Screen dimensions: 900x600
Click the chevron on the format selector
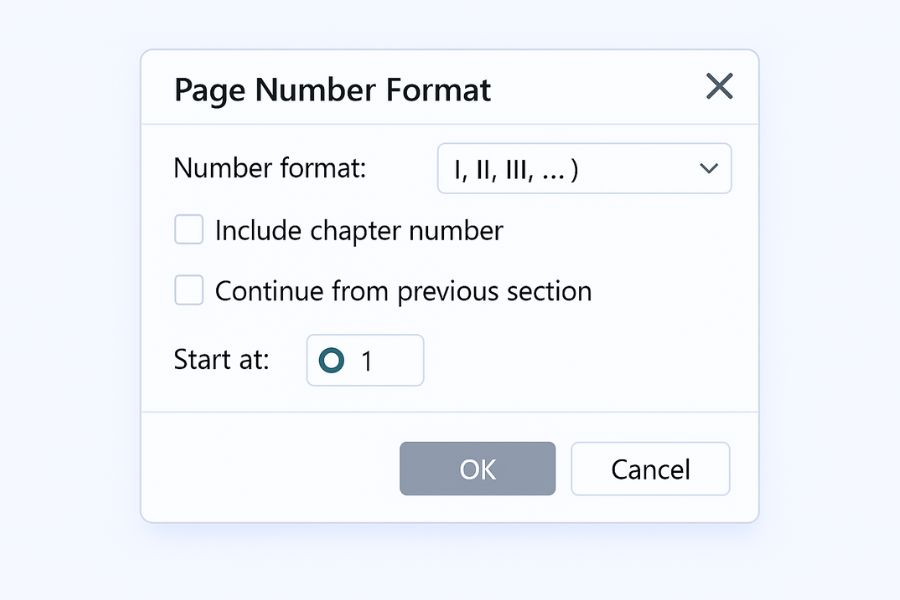point(710,168)
